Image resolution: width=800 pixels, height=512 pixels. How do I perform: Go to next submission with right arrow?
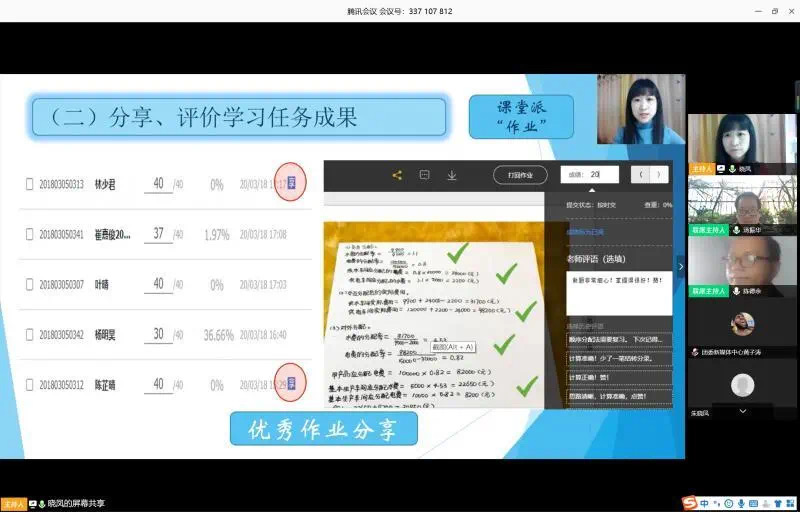point(658,174)
